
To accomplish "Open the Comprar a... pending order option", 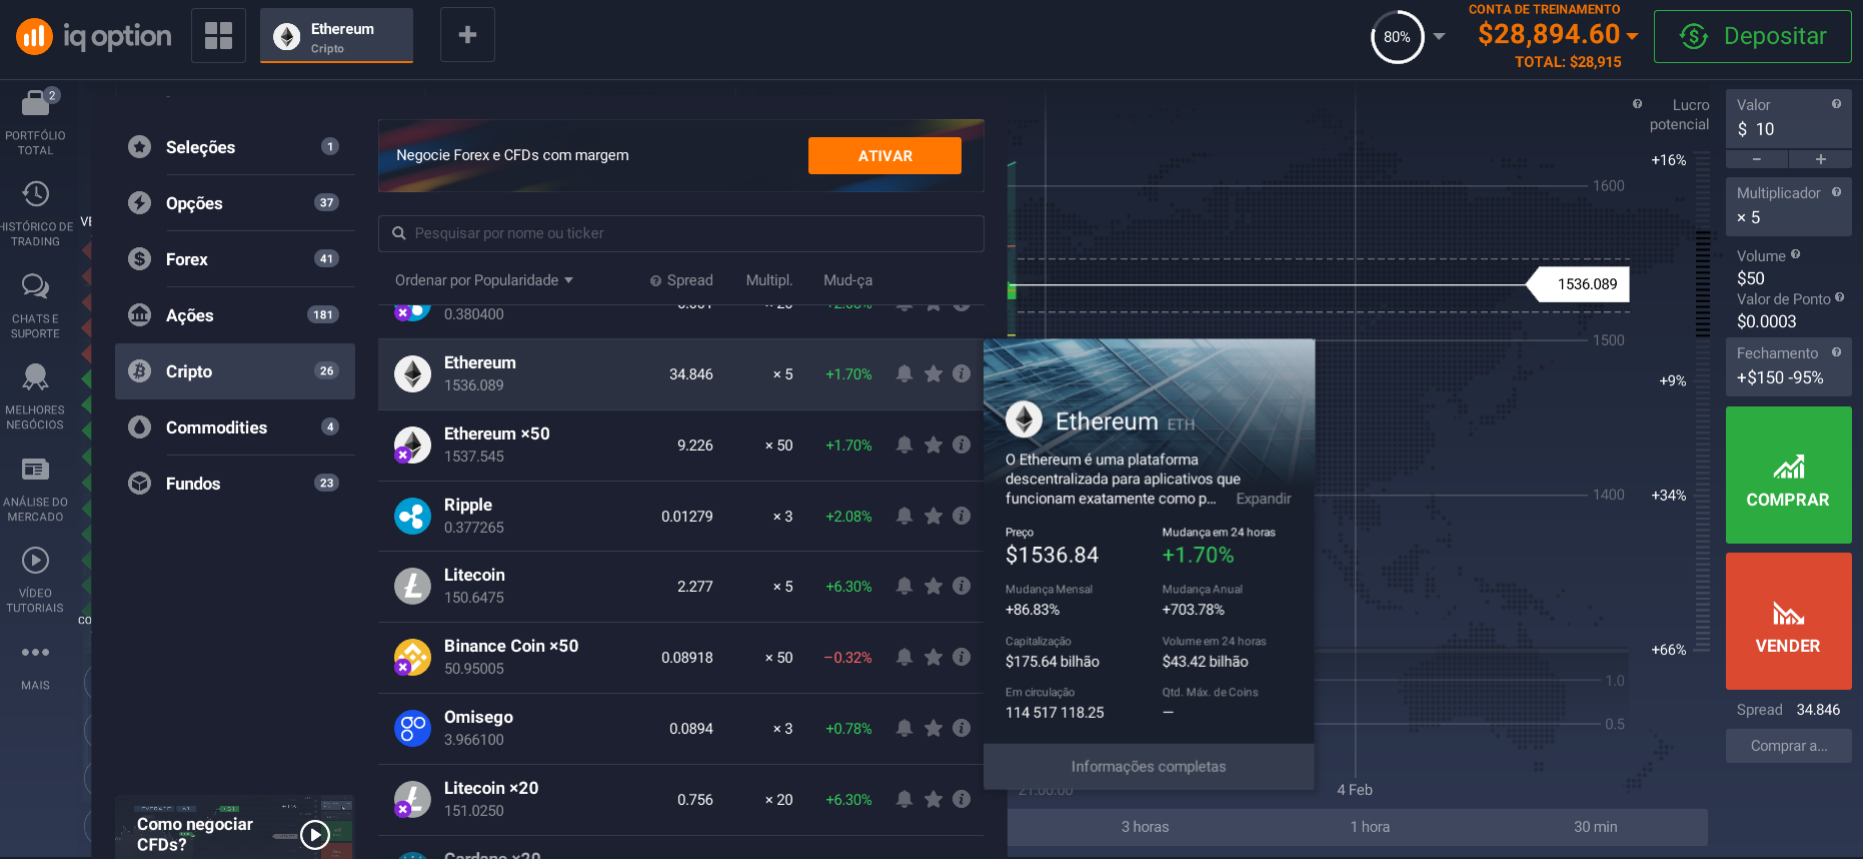I will pos(1788,746).
